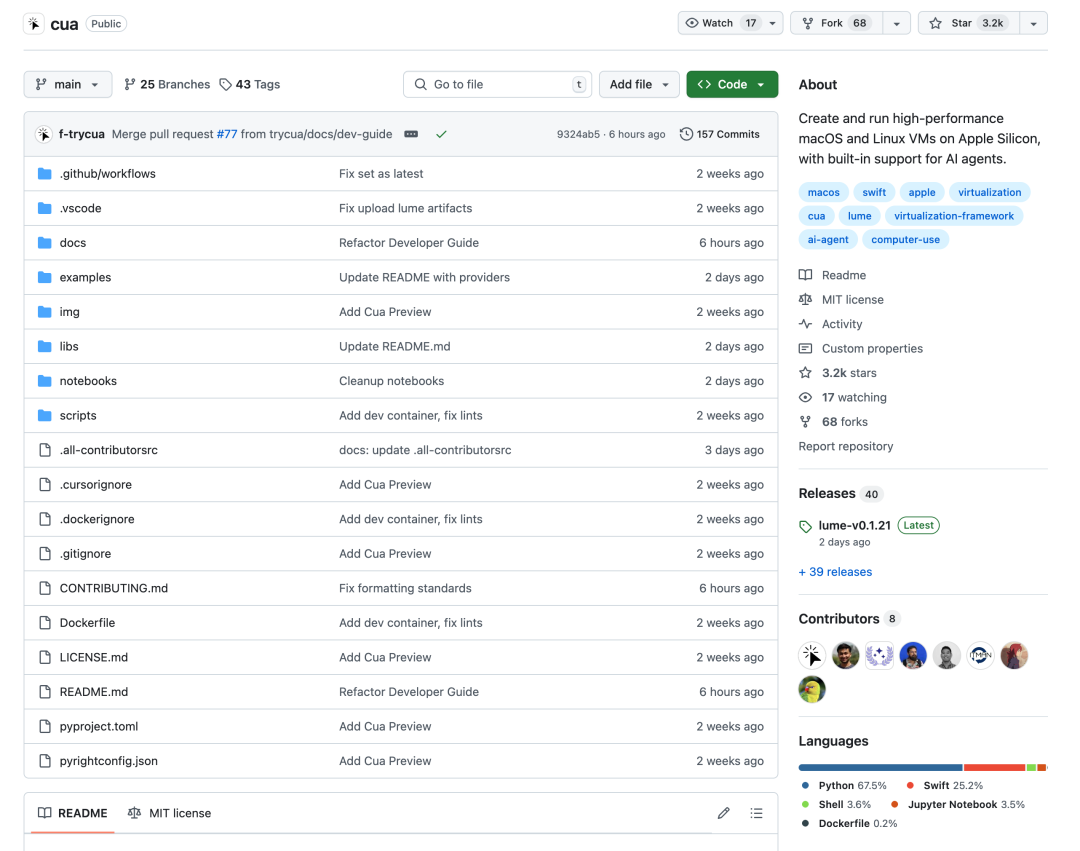Screen dimensions: 1080x851
Task: Click the file icon next to pyproject.toml
Action: point(45,726)
